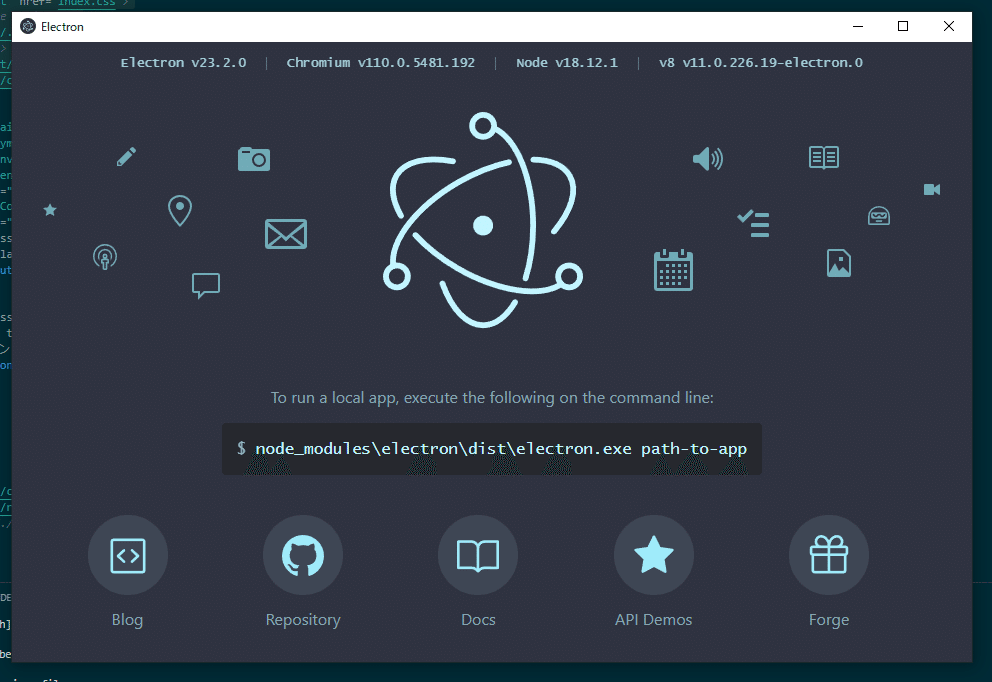
Task: Open the Blog code icon
Action: (x=128, y=555)
